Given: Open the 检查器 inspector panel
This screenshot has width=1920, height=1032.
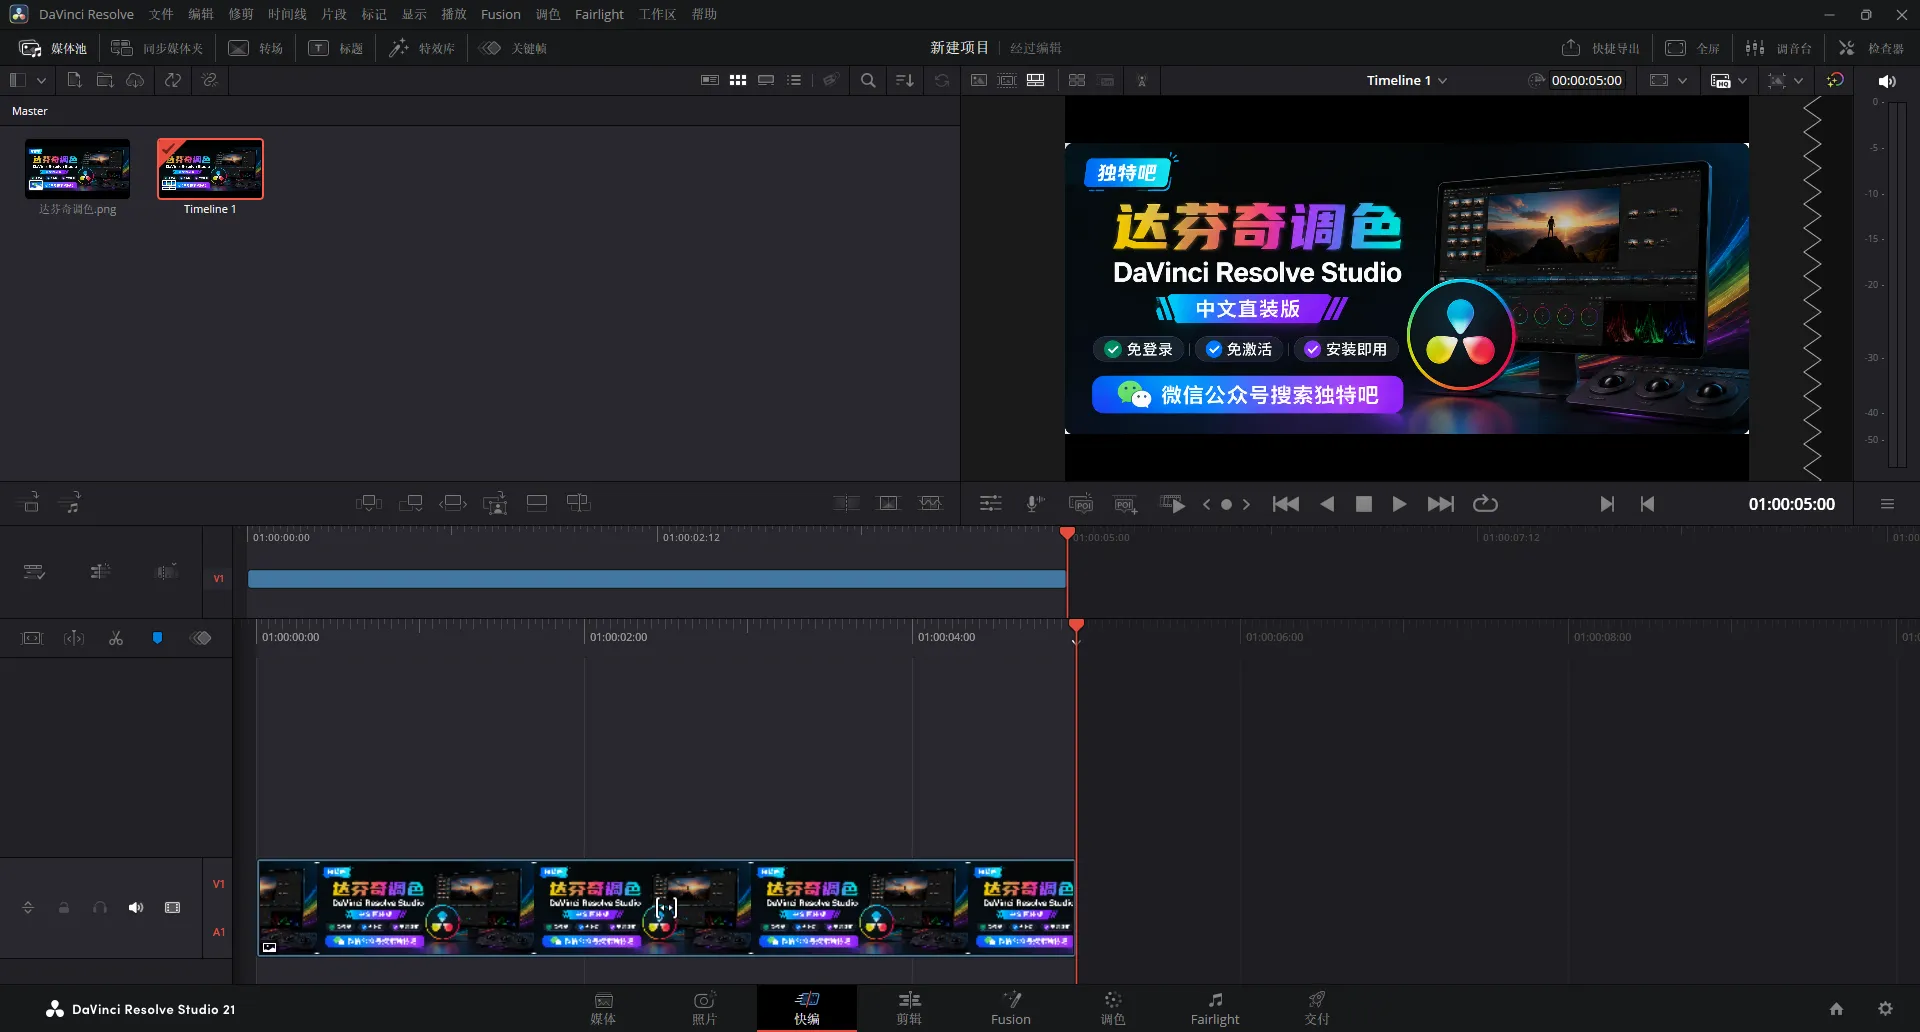Looking at the screenshot, I should click(x=1871, y=48).
